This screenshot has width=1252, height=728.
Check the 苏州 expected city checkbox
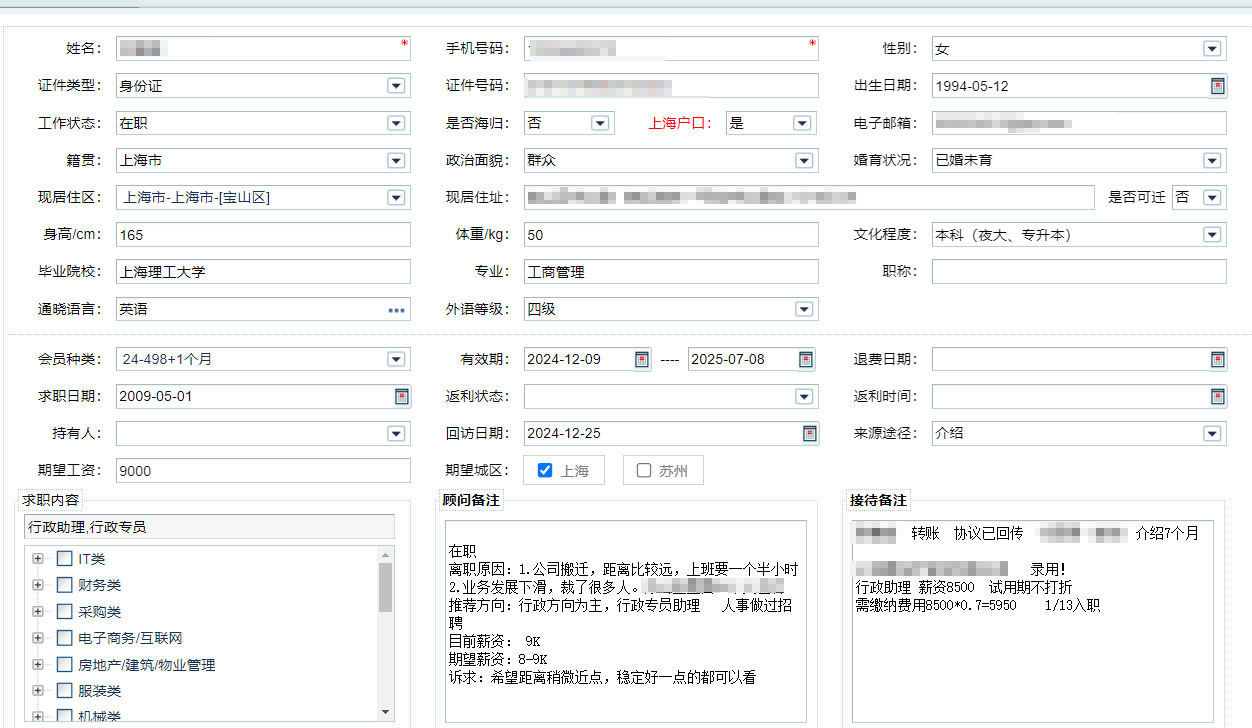coord(644,470)
